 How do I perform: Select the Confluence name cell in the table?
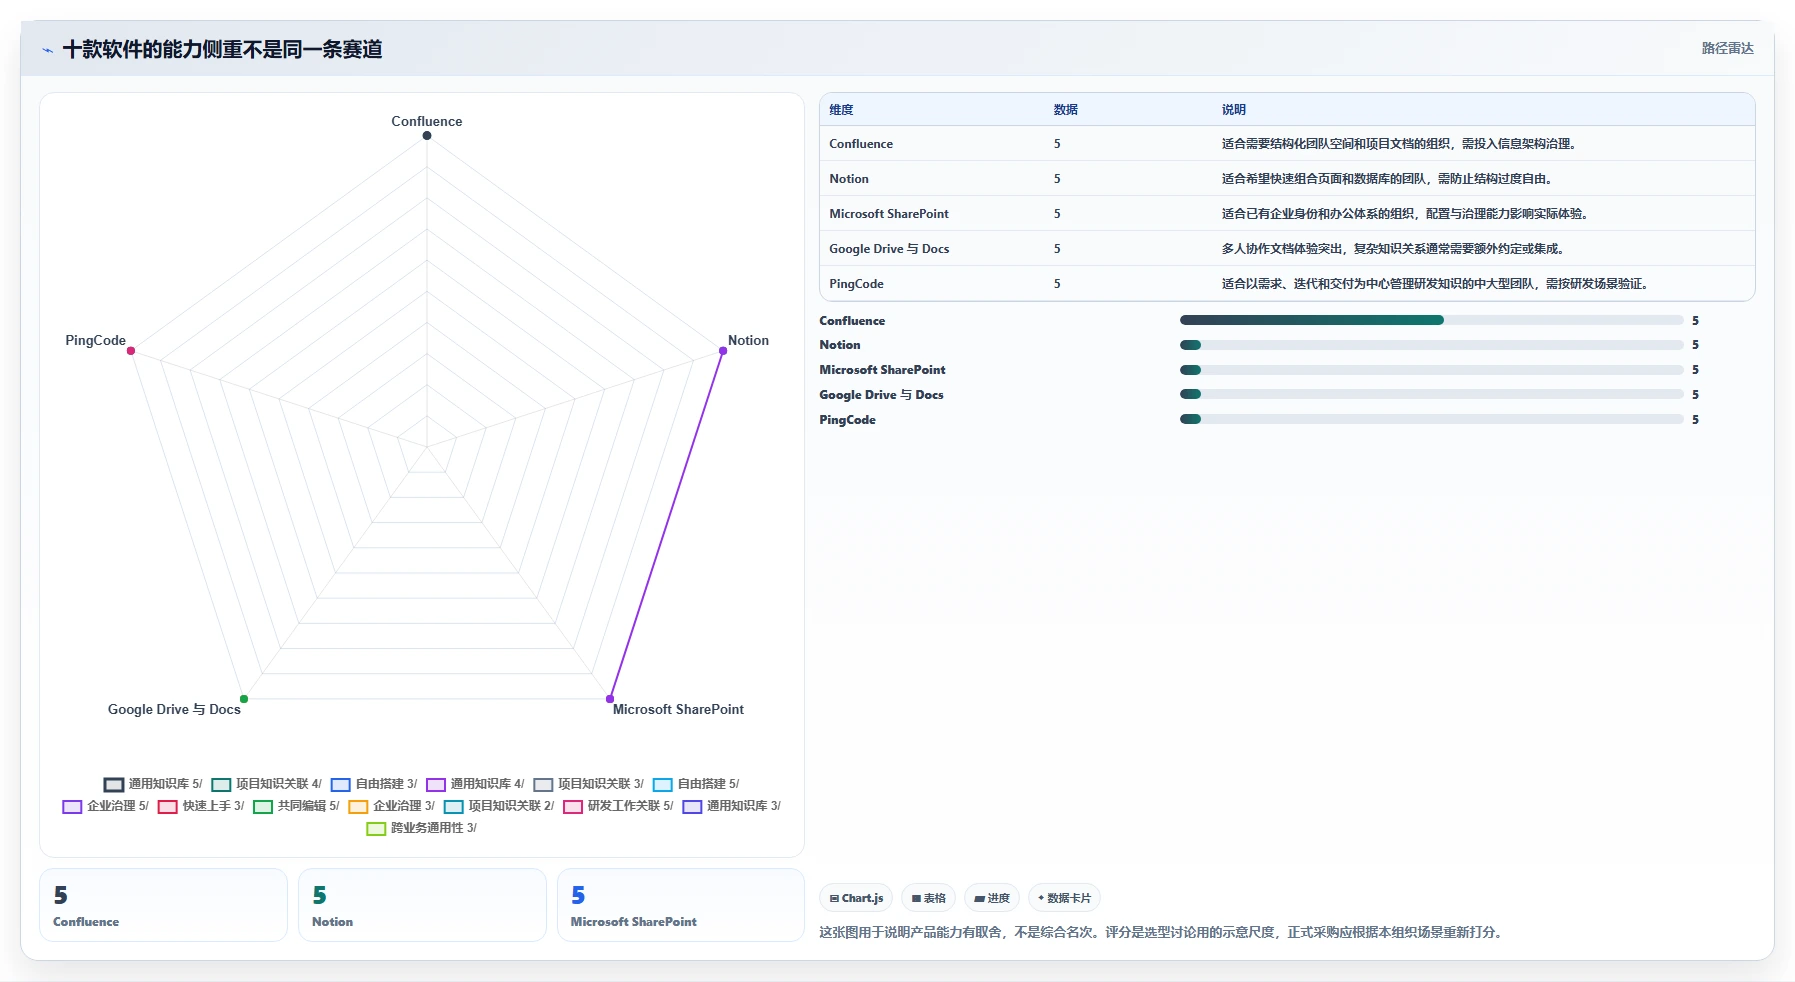click(861, 144)
